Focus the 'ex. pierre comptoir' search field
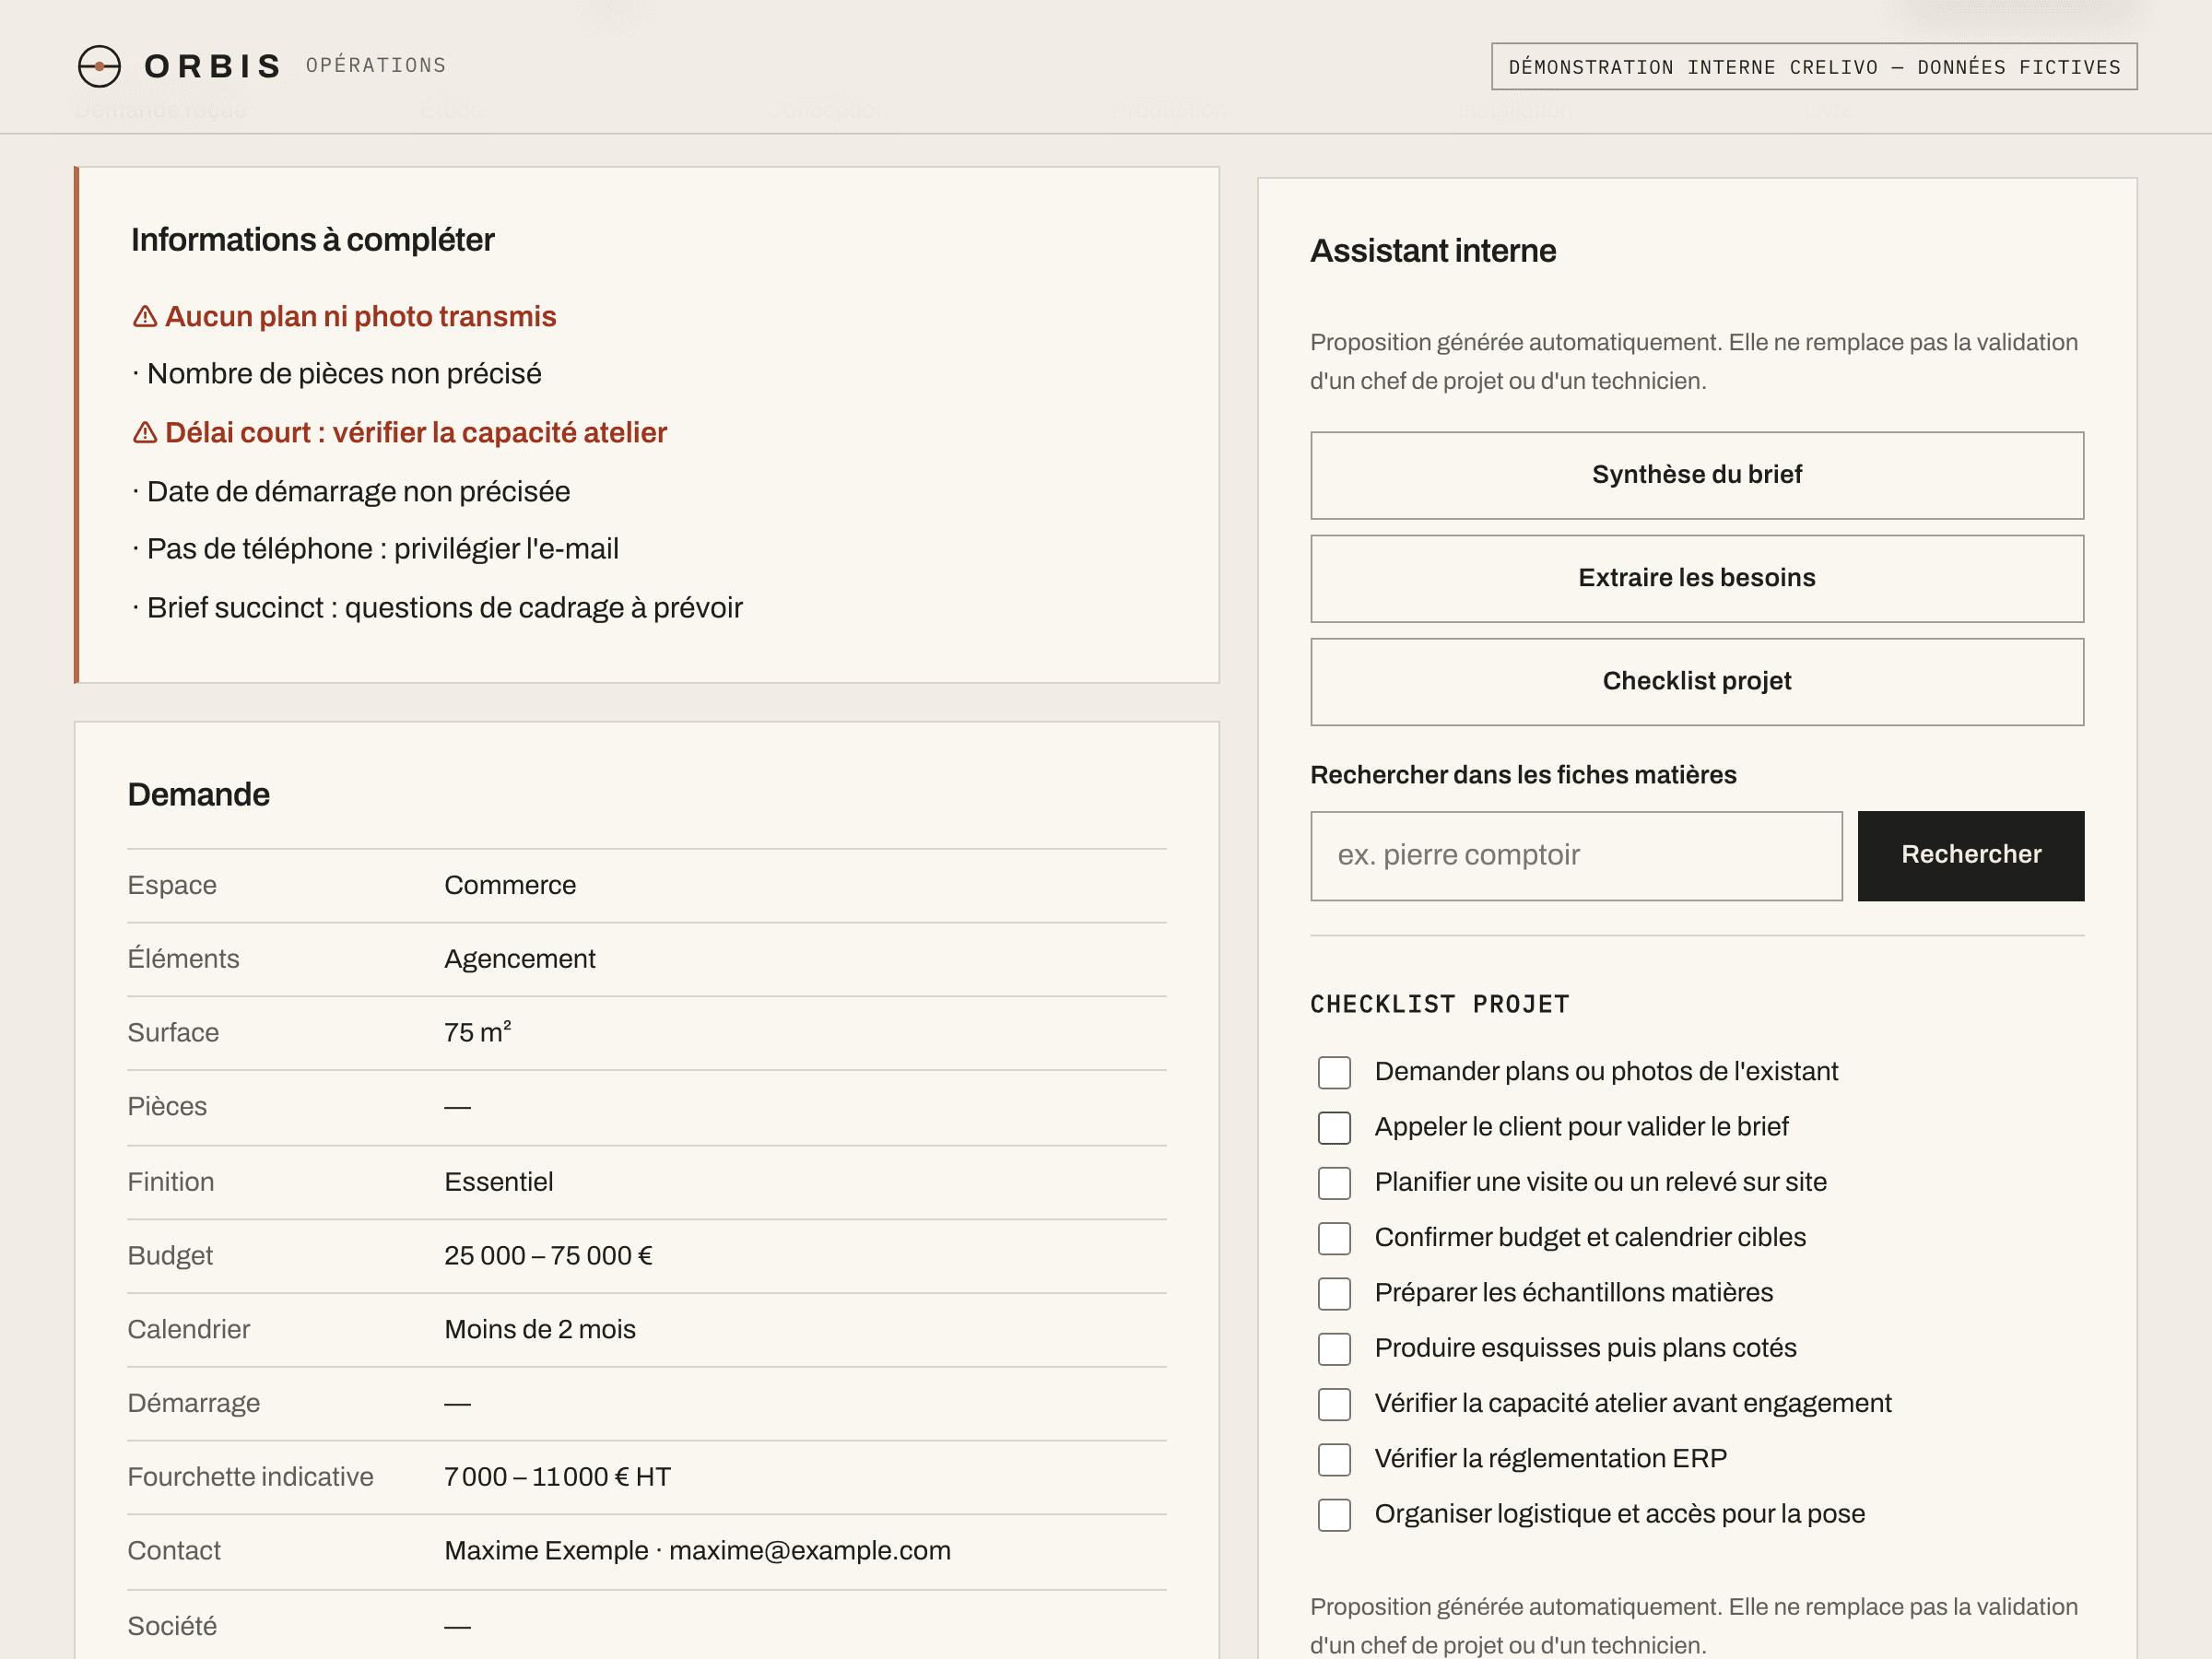 click(x=1576, y=855)
